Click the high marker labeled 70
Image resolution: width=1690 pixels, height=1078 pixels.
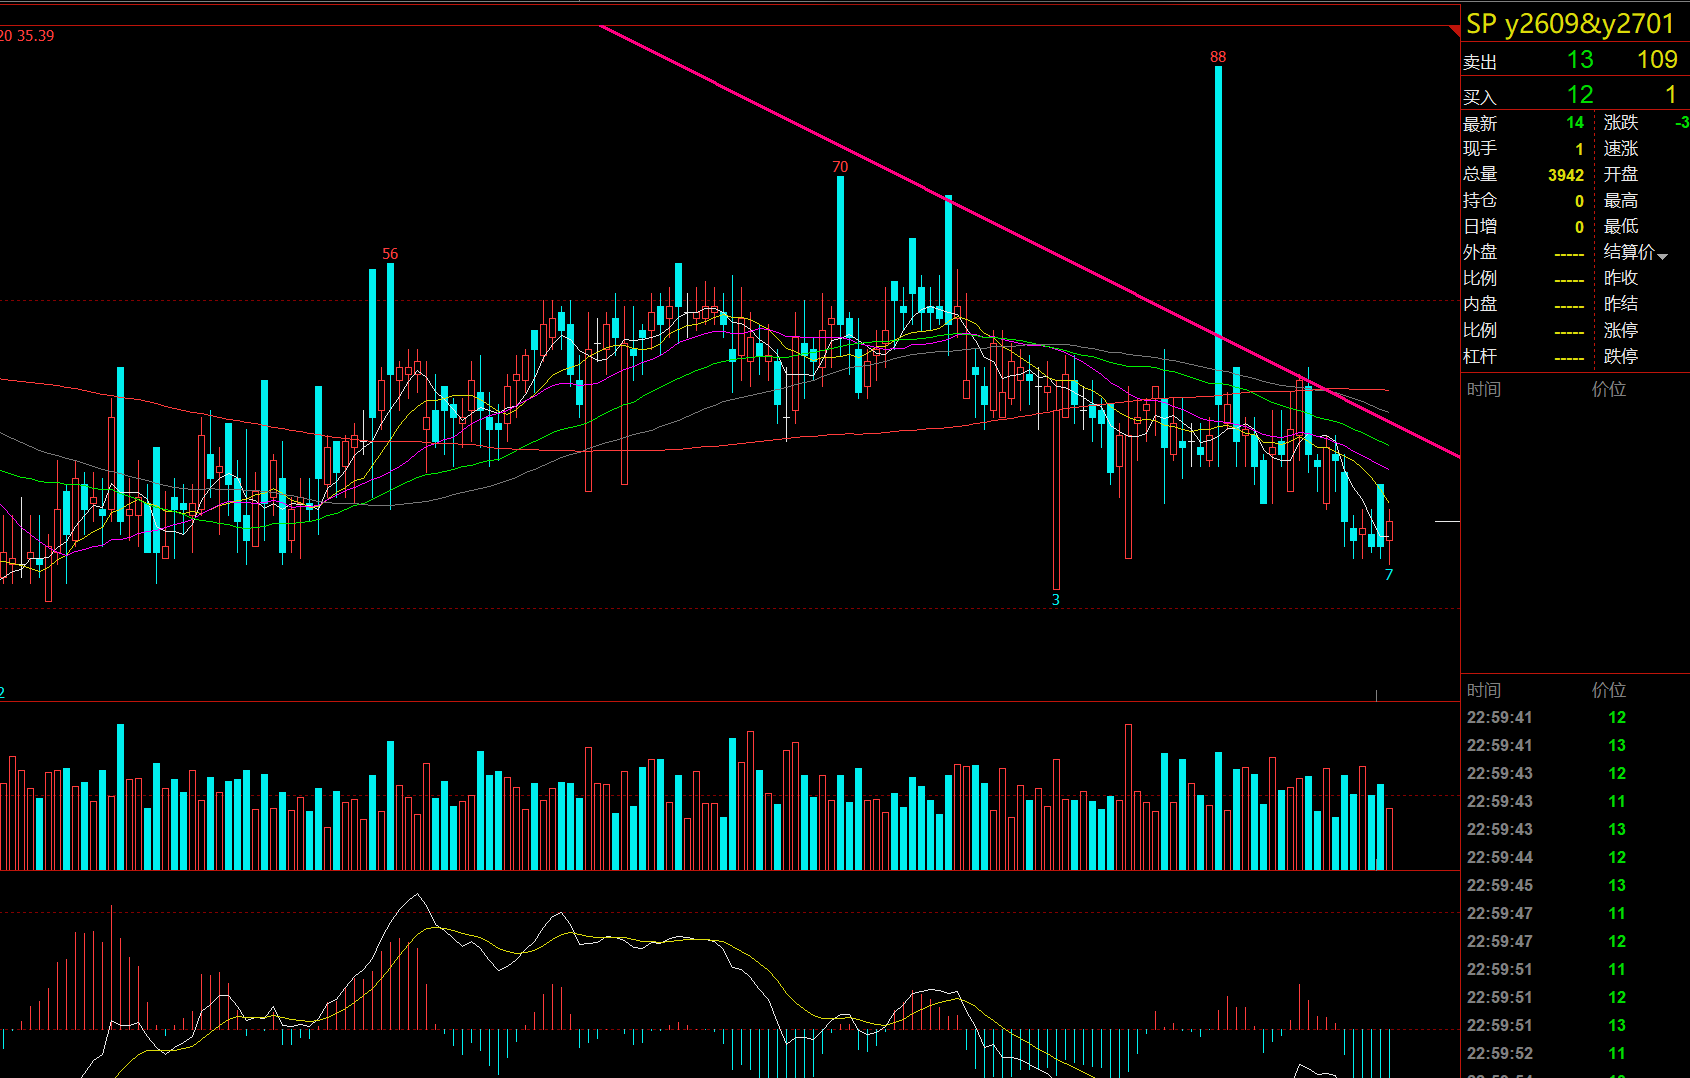click(x=840, y=167)
